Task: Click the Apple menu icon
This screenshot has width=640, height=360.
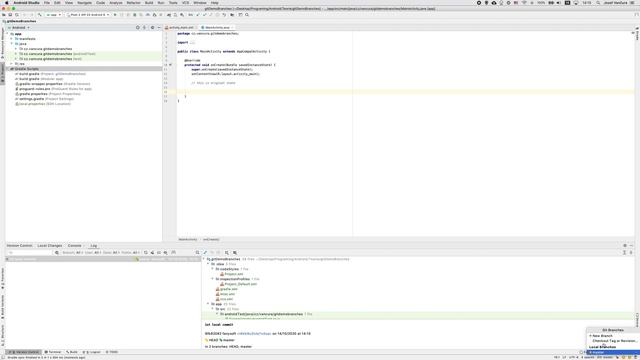Action: [6, 3]
